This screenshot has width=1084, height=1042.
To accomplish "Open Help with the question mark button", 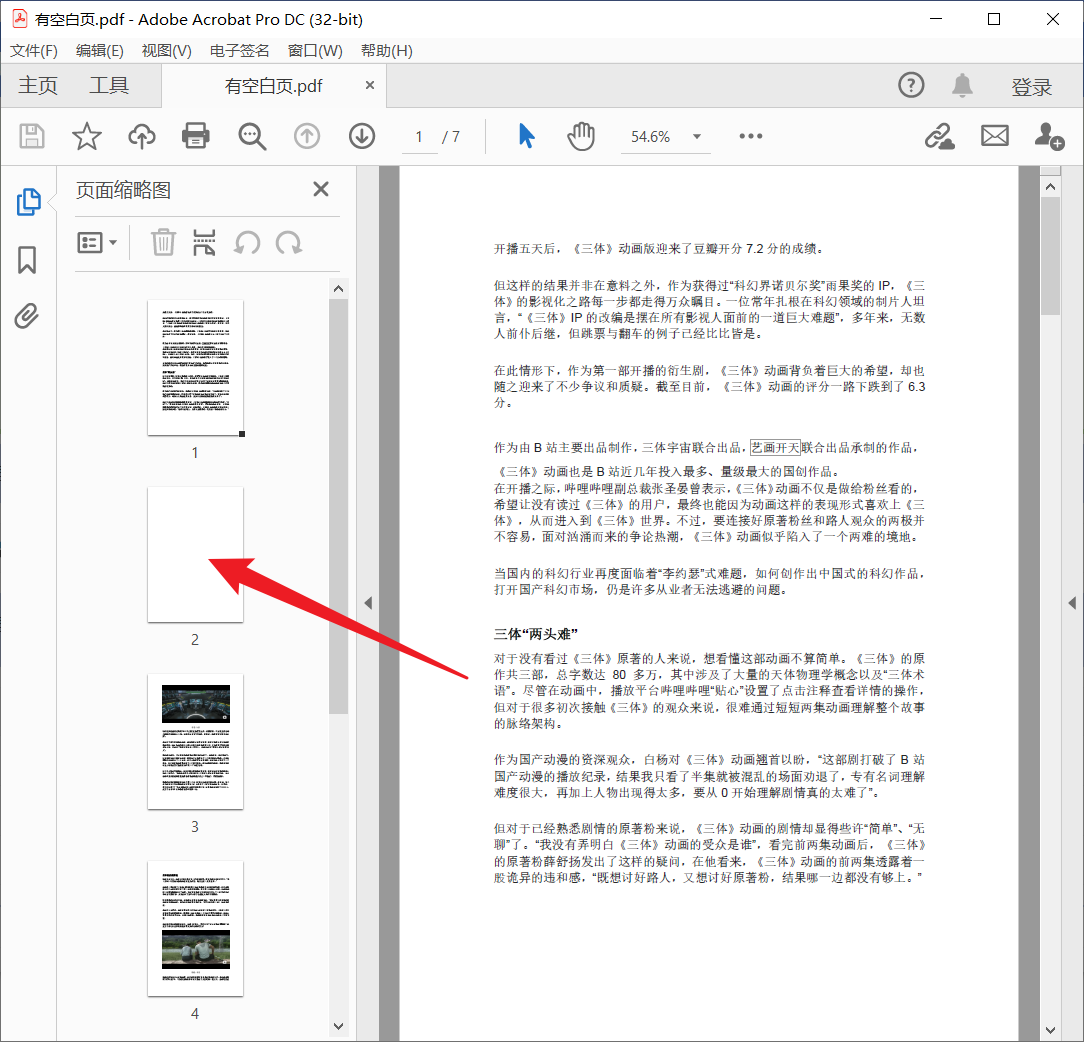I will click(911, 85).
